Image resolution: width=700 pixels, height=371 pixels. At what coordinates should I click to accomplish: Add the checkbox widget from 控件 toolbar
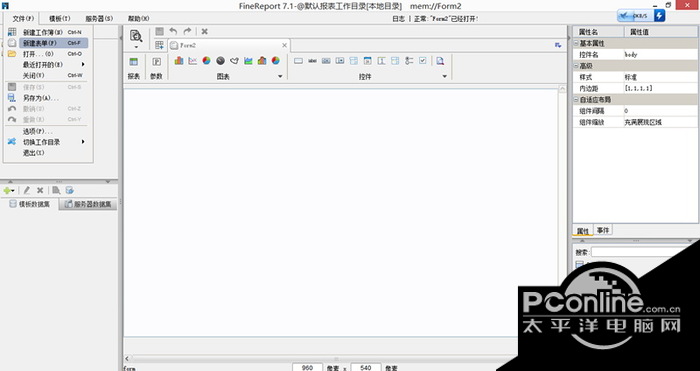pyautogui.click(x=423, y=61)
